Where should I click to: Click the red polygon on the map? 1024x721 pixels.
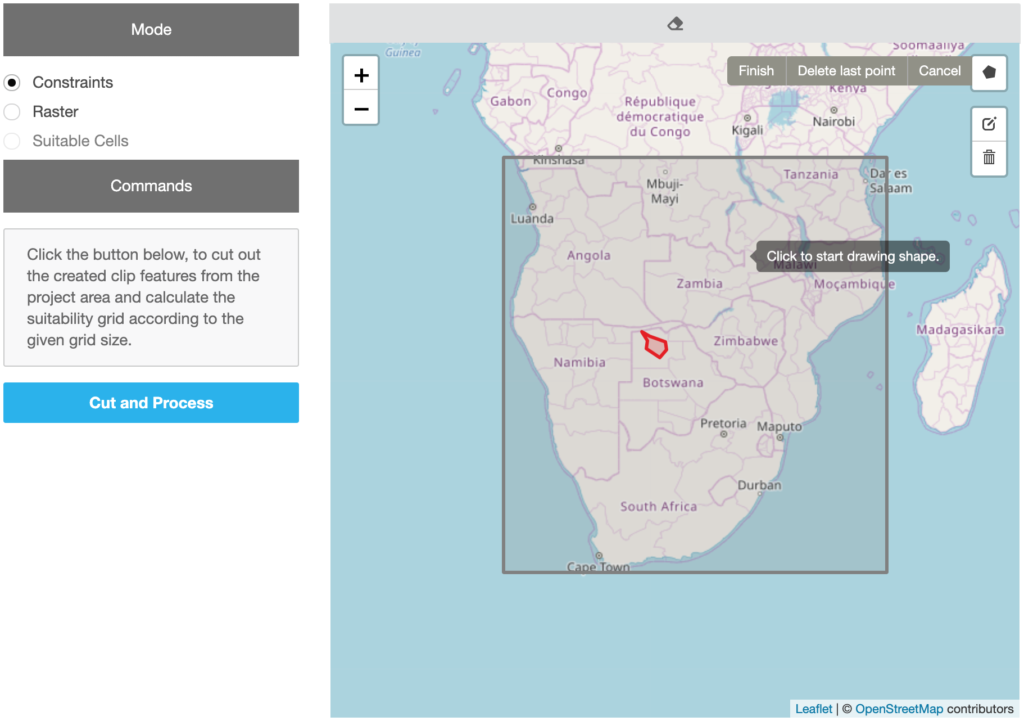tap(654, 344)
